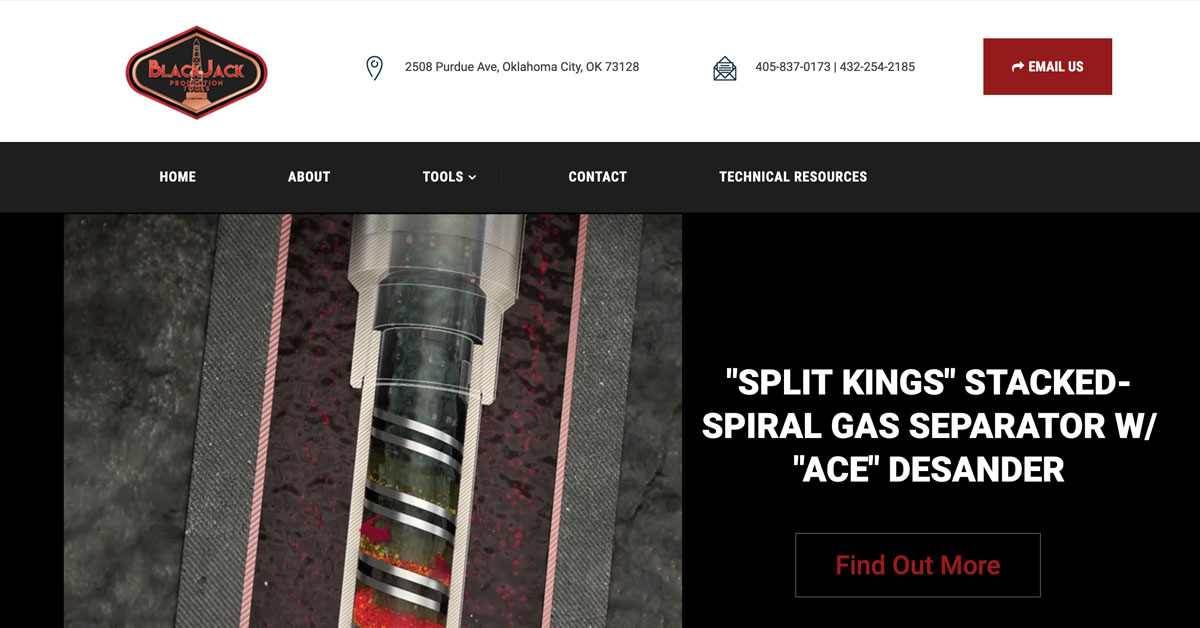The image size is (1200, 628).
Task: Call the 432-254-2185 phone number
Action: [x=877, y=67]
